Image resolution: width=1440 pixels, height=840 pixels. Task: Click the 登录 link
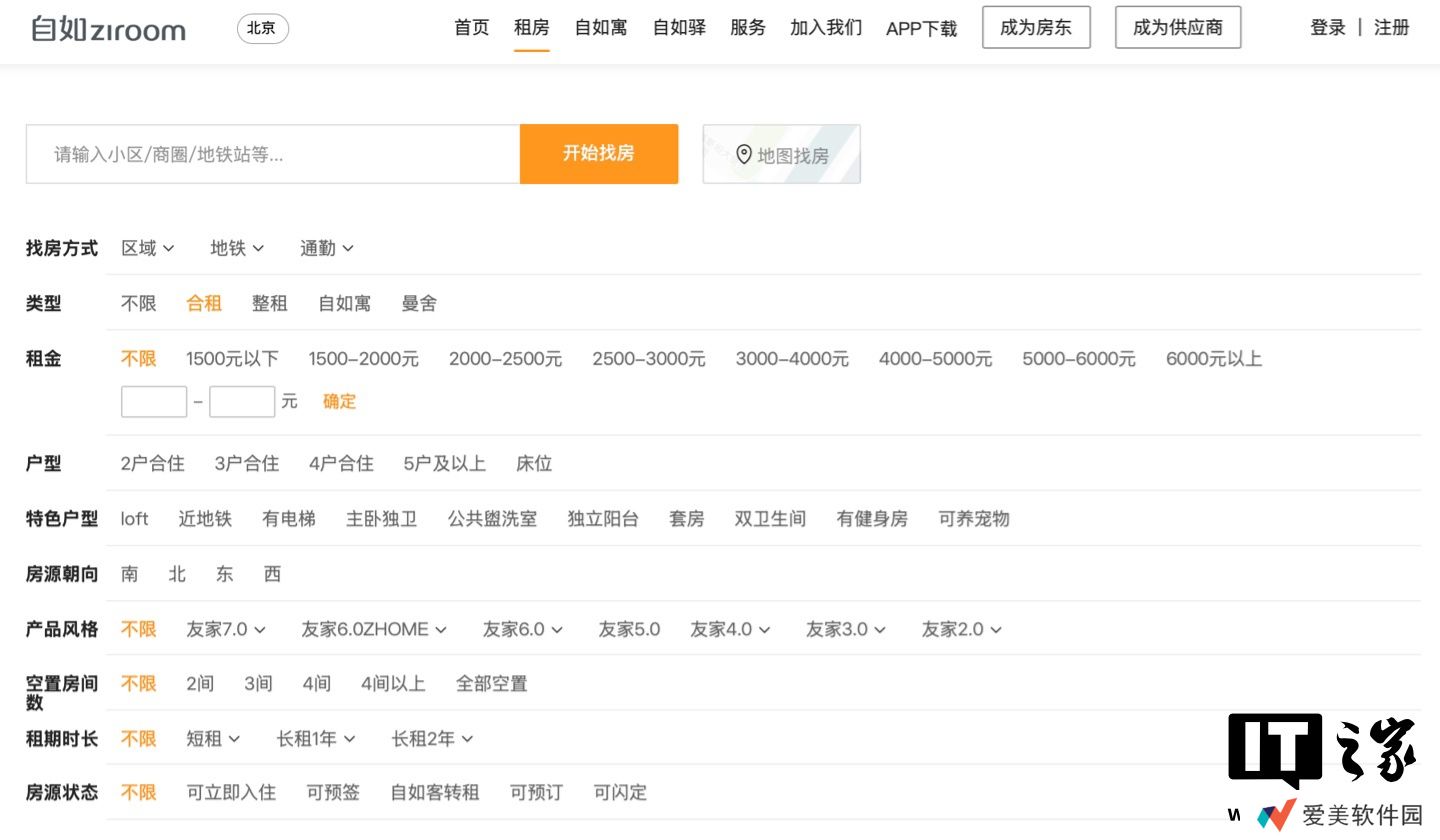(1327, 28)
